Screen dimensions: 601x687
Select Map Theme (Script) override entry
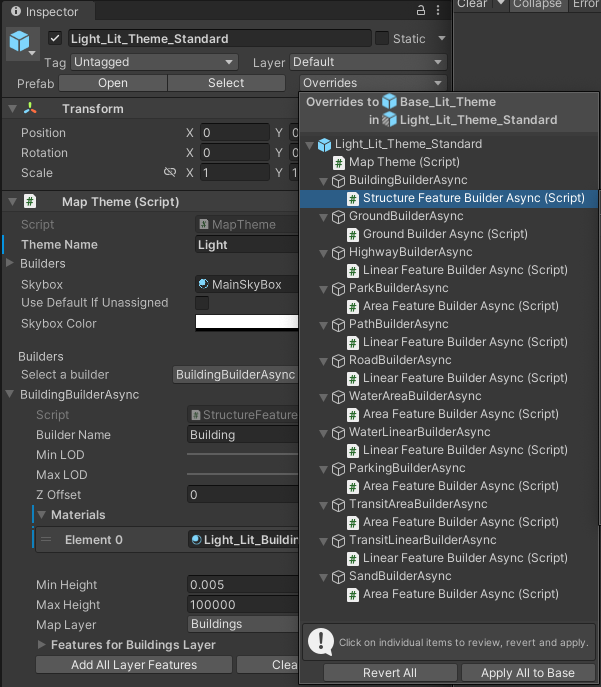[449, 163]
